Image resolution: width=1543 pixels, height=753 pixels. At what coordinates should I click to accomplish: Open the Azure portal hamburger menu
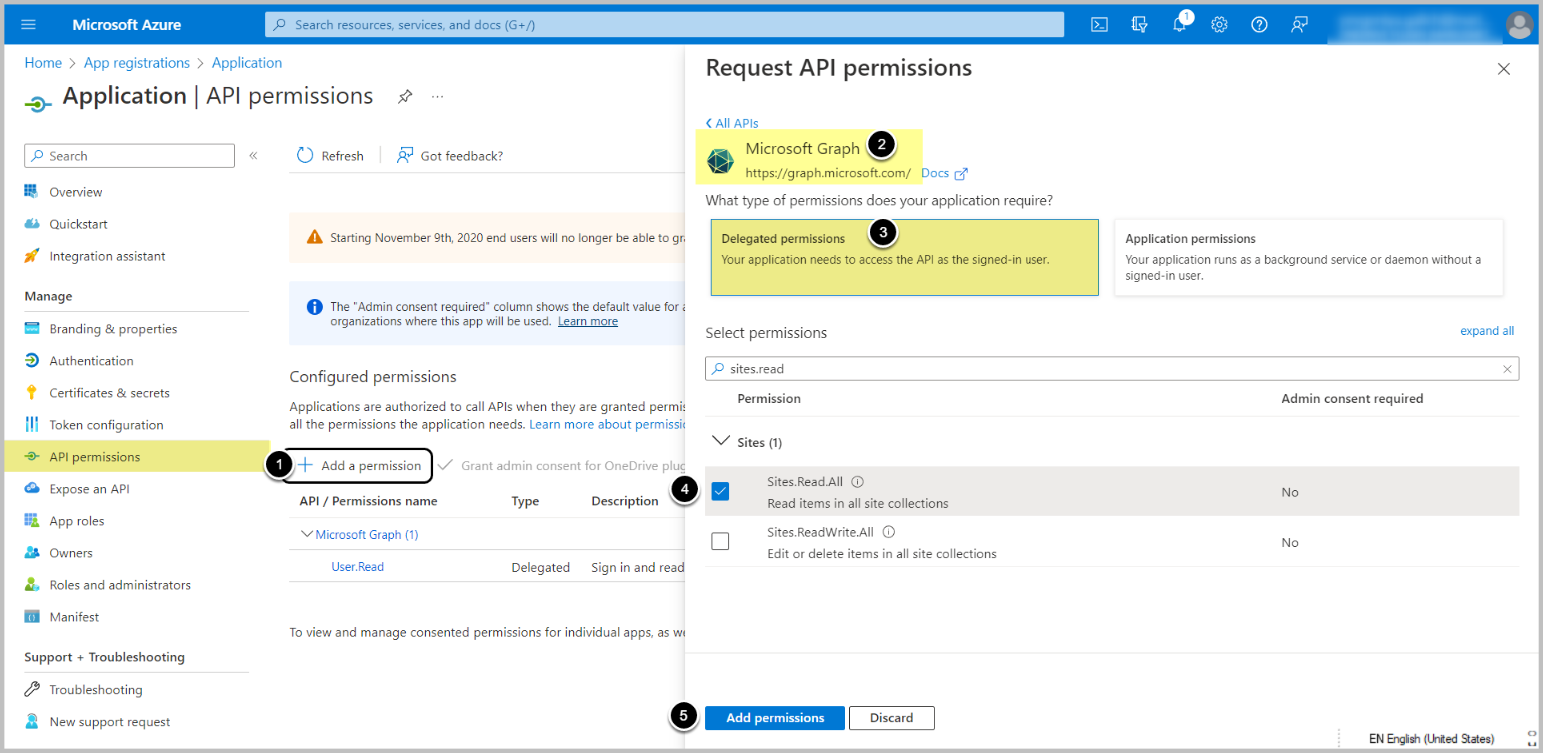click(28, 24)
